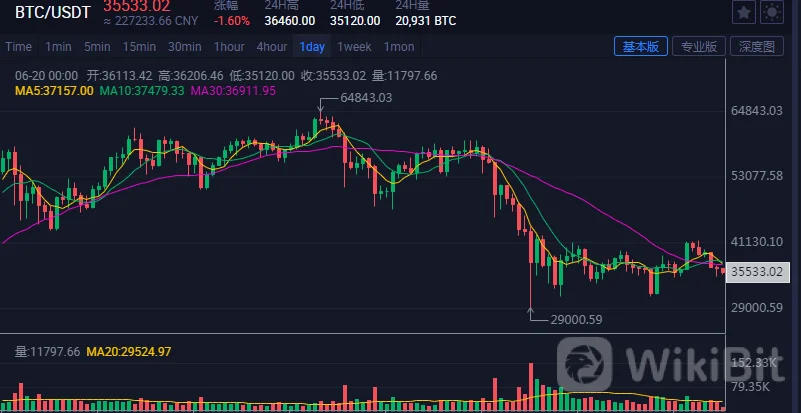Click the 专业版 pro version button

pos(699,47)
